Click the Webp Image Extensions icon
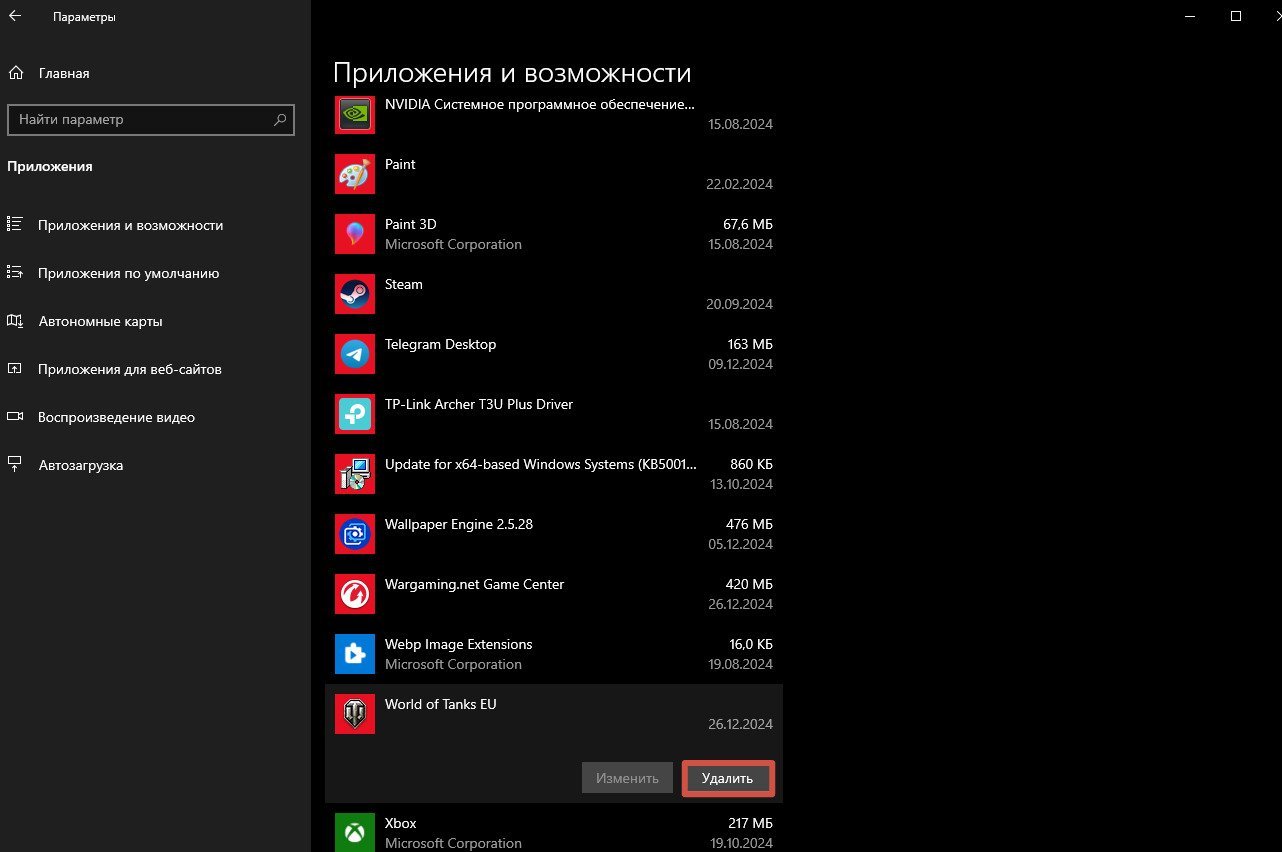The width and height of the screenshot is (1282, 852). tap(355, 654)
